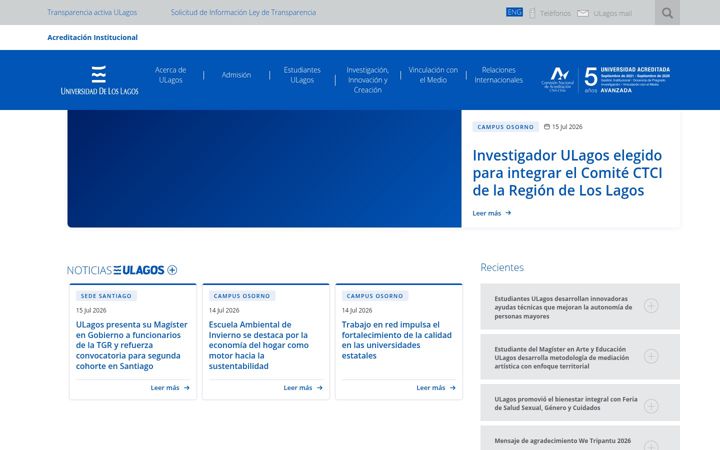Viewport: 720px width, 450px height.
Task: Open the Relaciones Internacionales menu
Action: [499, 75]
